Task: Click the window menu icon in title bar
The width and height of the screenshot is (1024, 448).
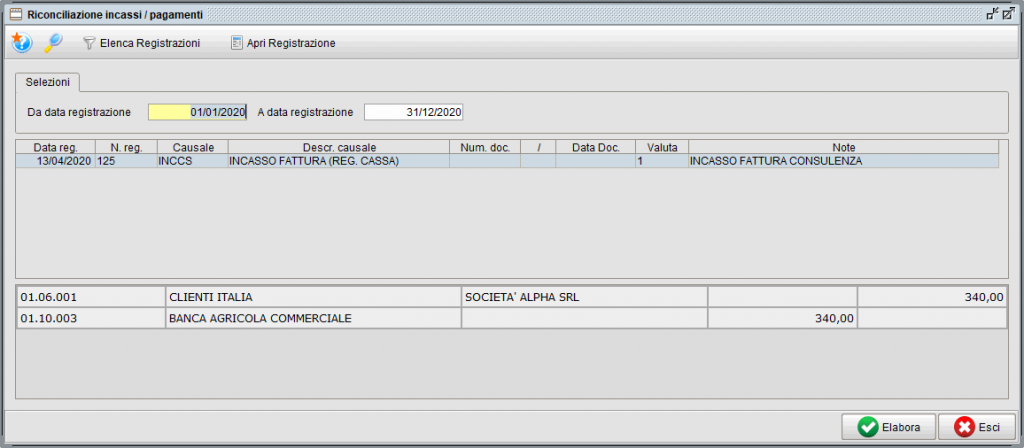Action: 15,14
